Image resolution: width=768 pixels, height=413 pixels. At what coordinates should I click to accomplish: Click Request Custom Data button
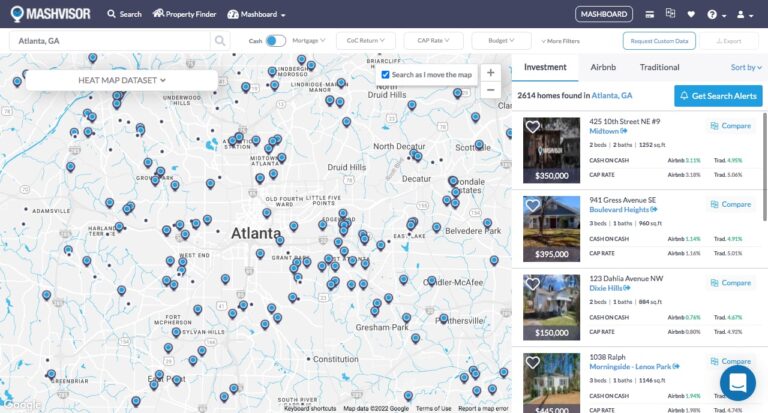[658, 41]
